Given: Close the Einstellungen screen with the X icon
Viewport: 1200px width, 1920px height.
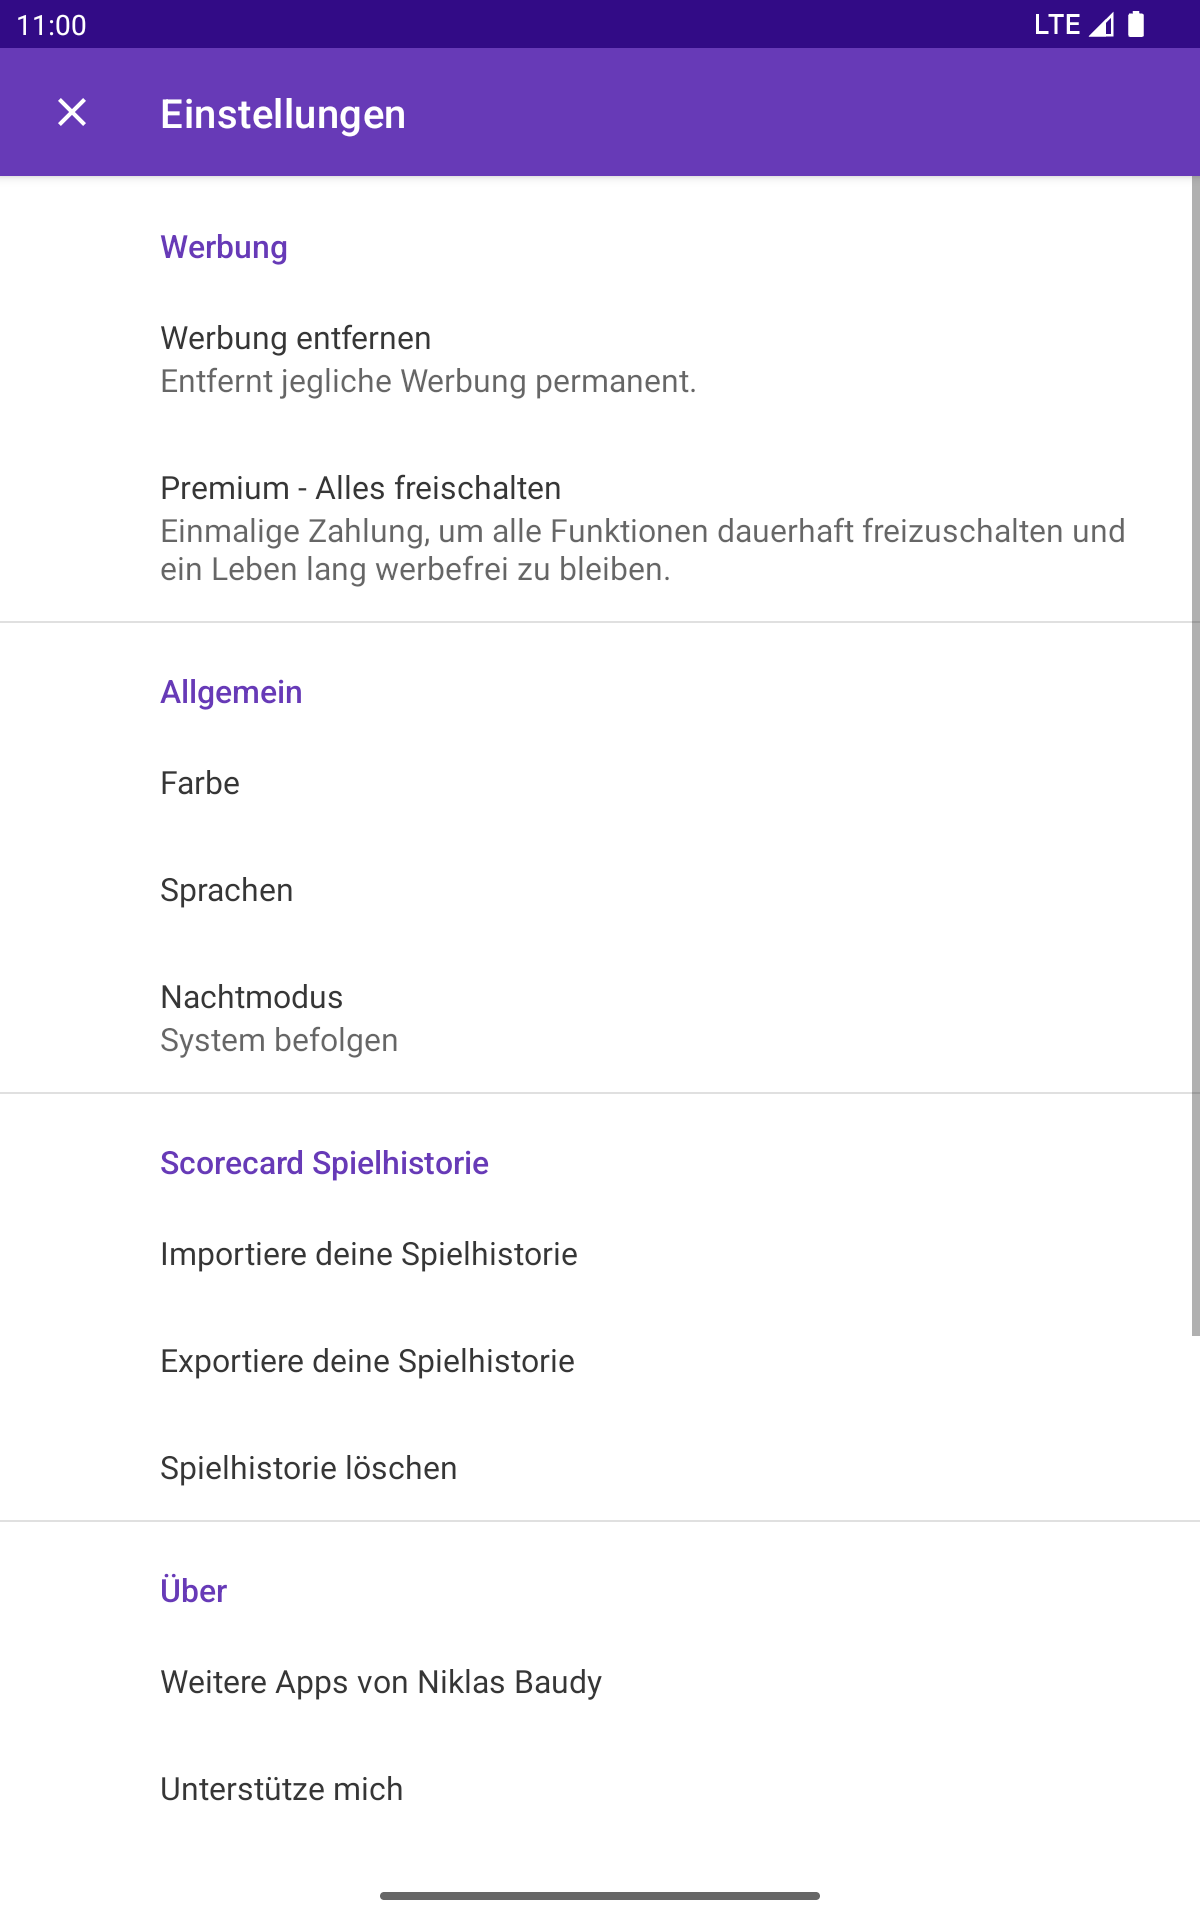Looking at the screenshot, I should [72, 112].
